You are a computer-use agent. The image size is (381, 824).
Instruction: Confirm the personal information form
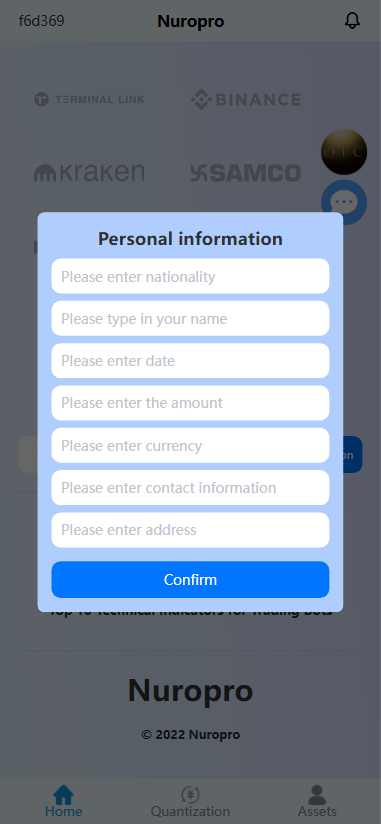(190, 580)
